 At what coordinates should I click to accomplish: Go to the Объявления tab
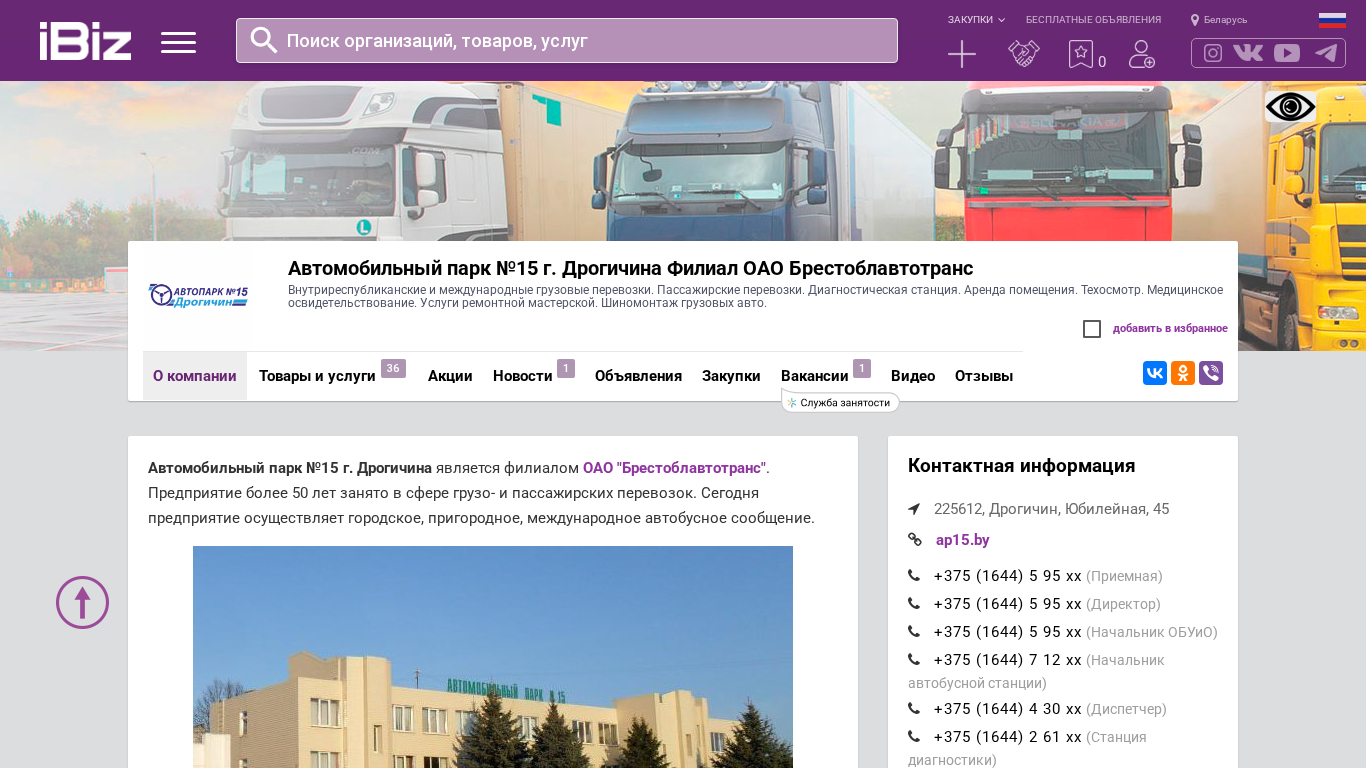coord(638,376)
